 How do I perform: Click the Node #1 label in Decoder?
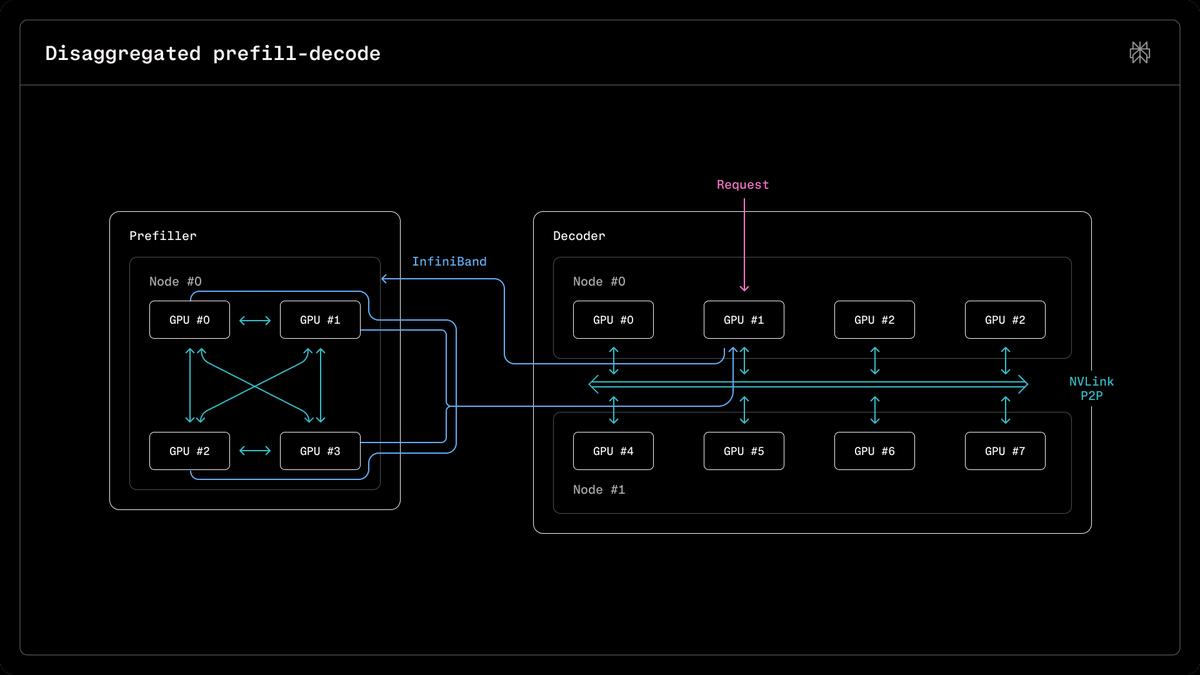click(x=600, y=490)
